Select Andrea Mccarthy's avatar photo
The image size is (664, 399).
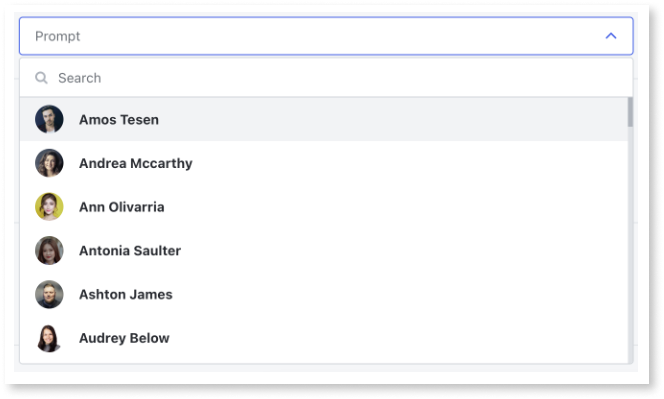pos(49,163)
